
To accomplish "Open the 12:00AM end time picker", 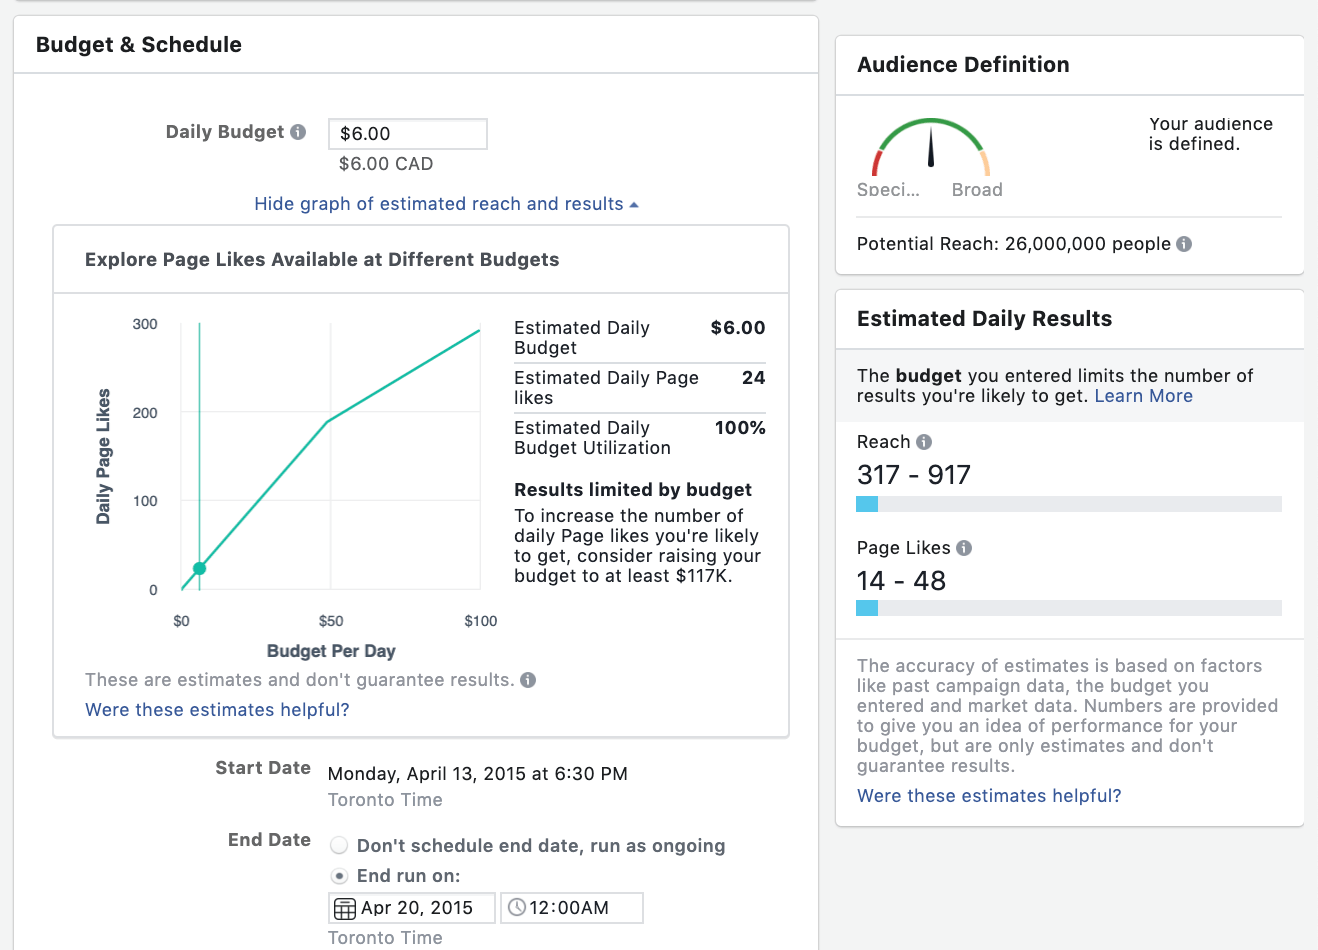I will (x=580, y=908).
